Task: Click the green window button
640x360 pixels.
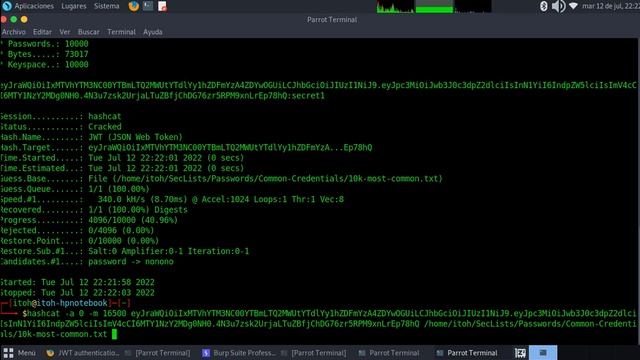Action: [x=13, y=19]
